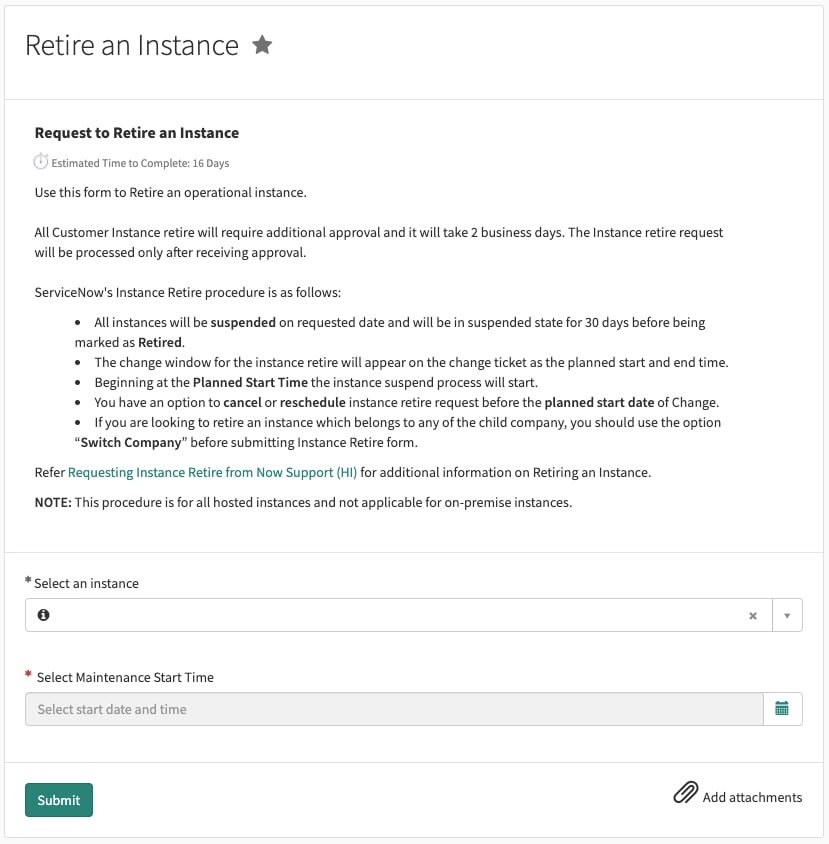Click Add attachments

751,797
